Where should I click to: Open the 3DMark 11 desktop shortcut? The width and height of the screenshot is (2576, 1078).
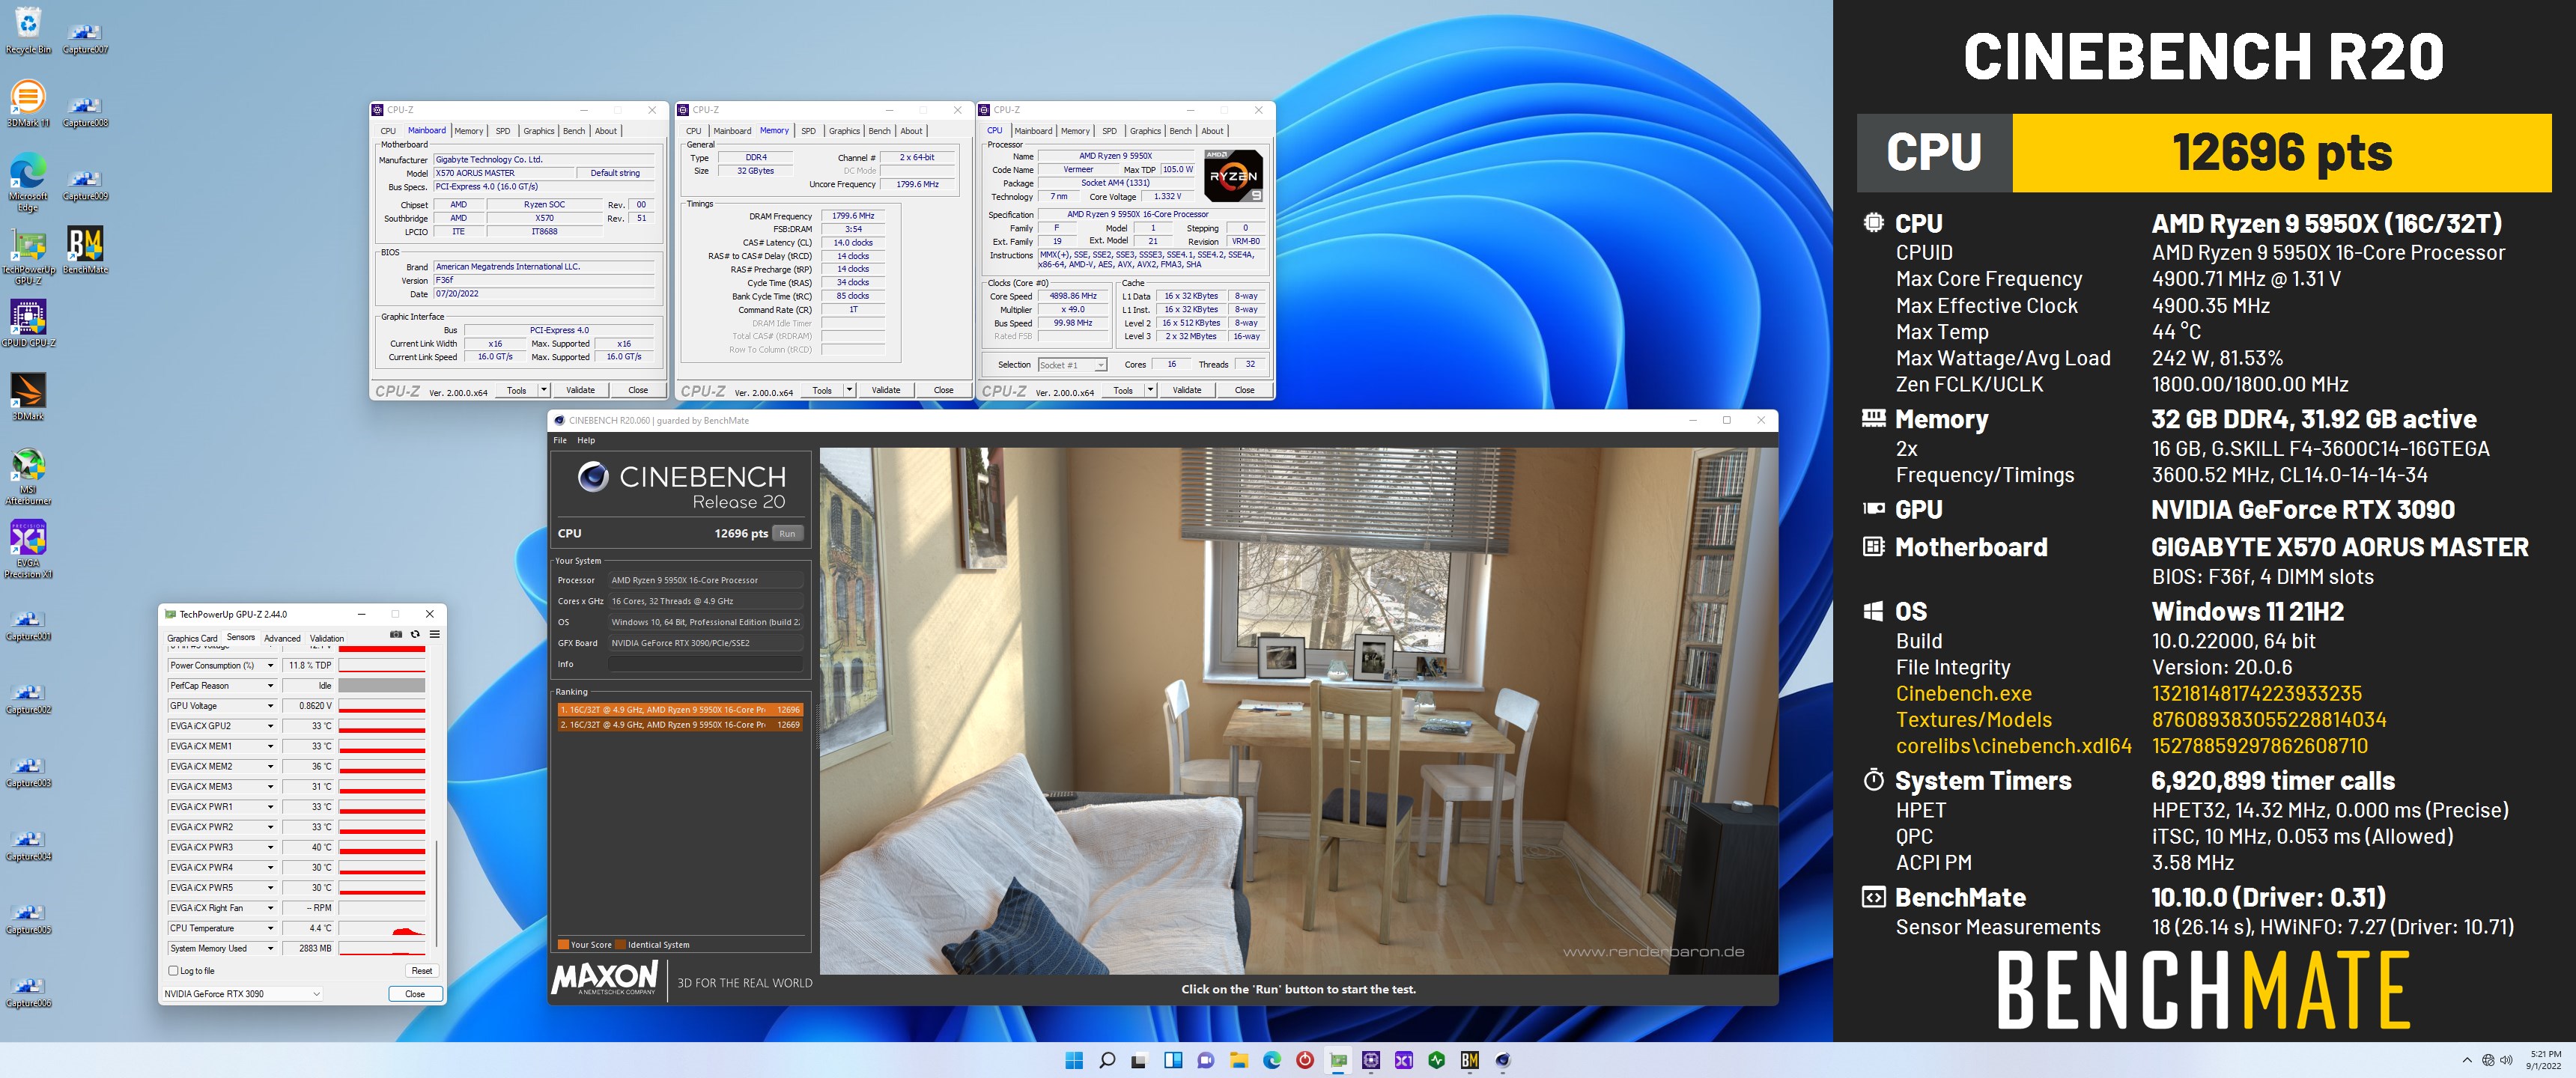click(28, 104)
